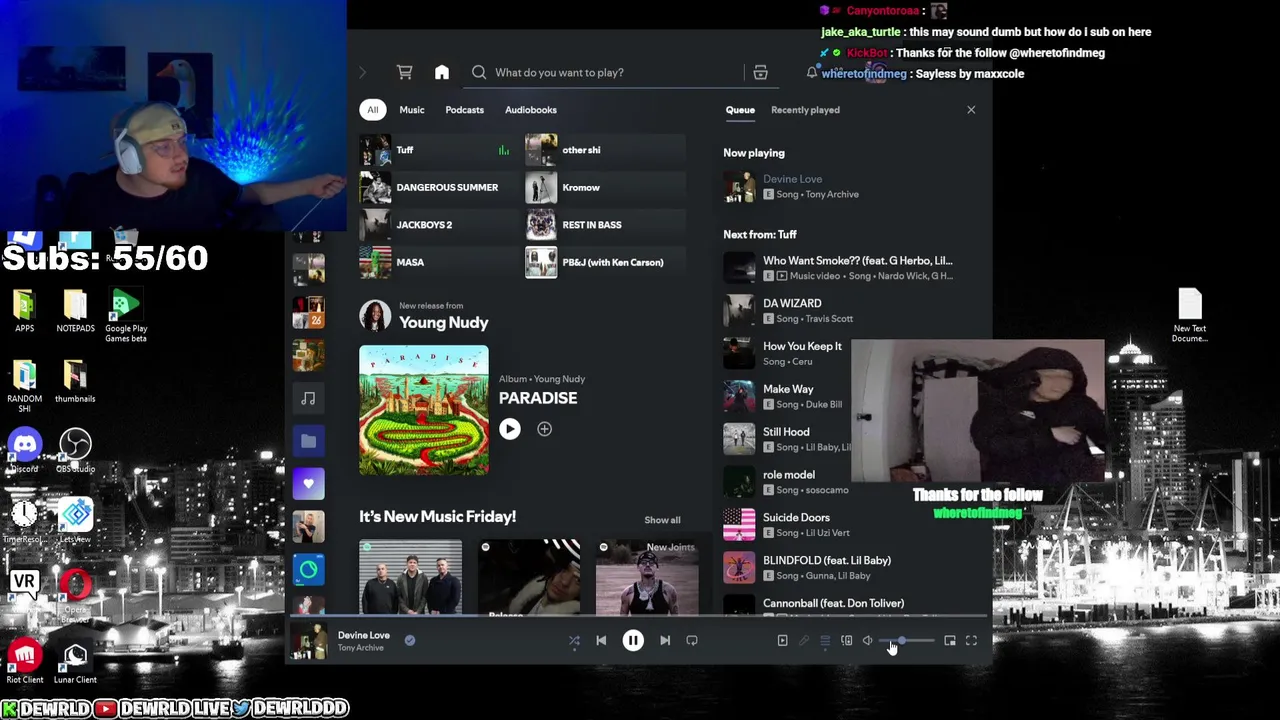Open the Tuff playlist tile
Viewport: 1280px width, 720px height.
click(x=438, y=150)
